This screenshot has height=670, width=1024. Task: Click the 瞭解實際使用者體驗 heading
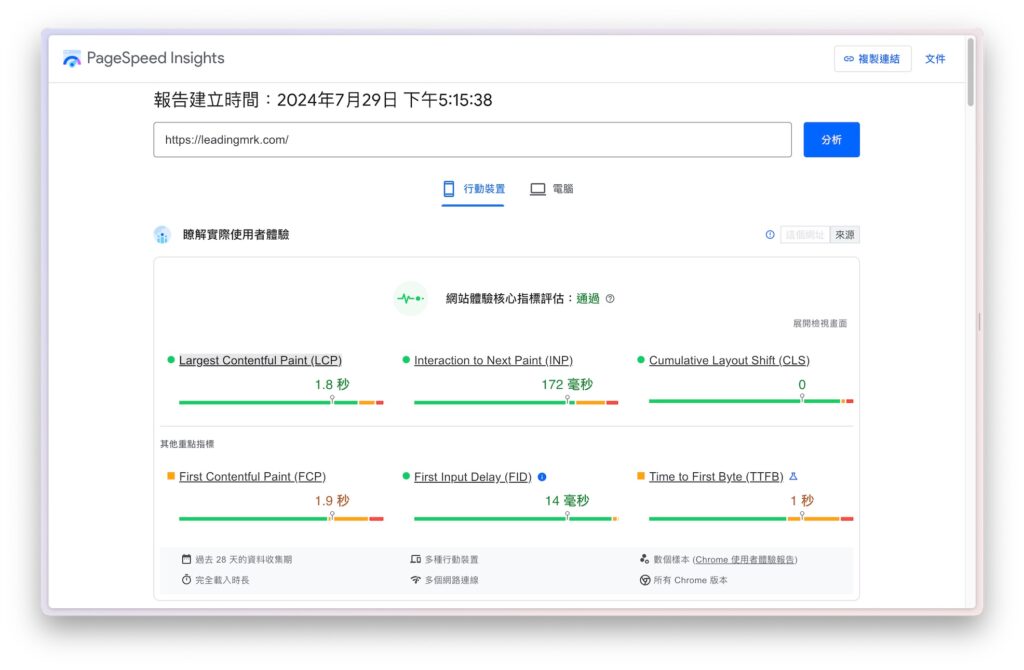[x=236, y=234]
